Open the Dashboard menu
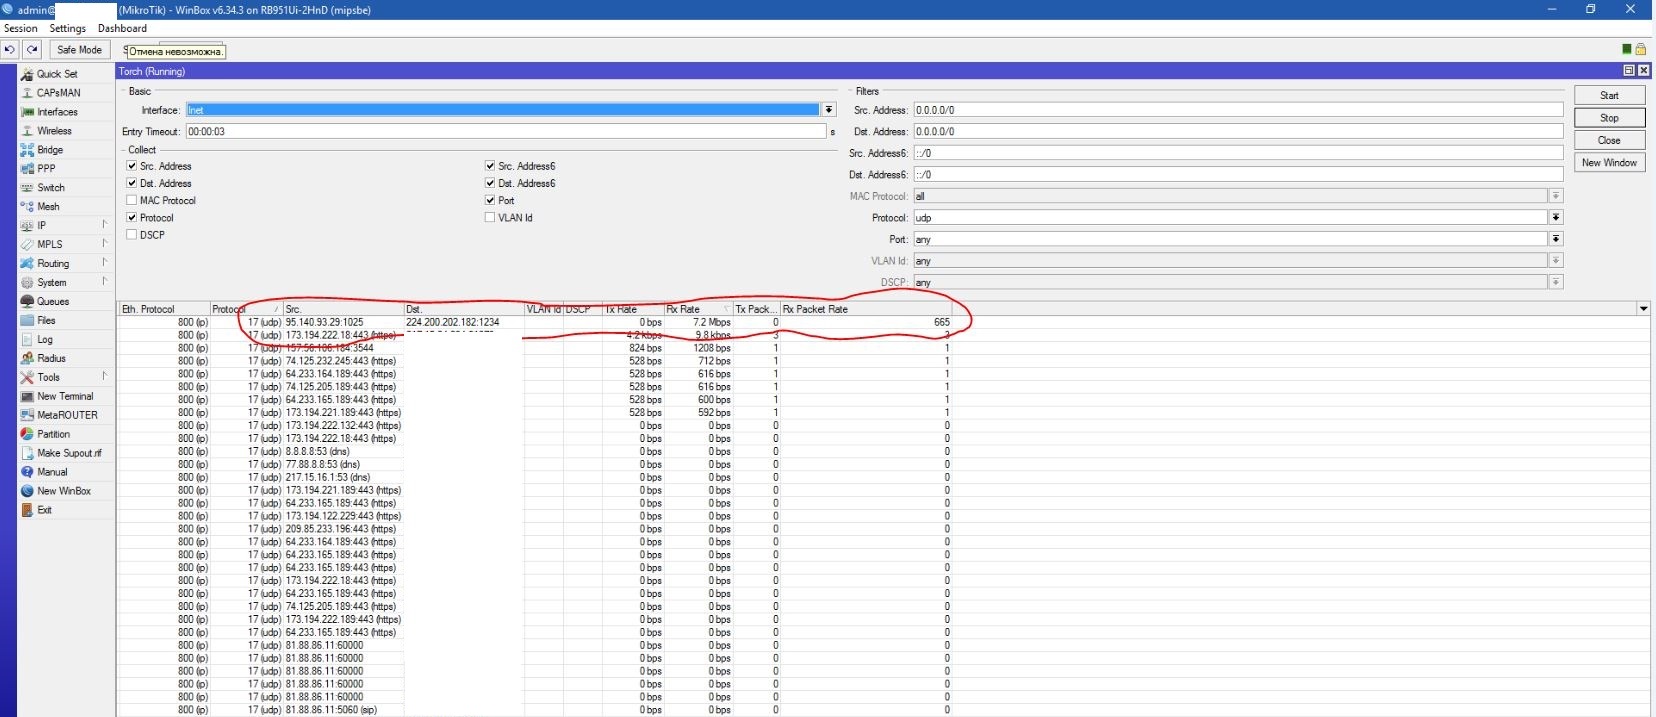The width and height of the screenshot is (1656, 717). 122,28
